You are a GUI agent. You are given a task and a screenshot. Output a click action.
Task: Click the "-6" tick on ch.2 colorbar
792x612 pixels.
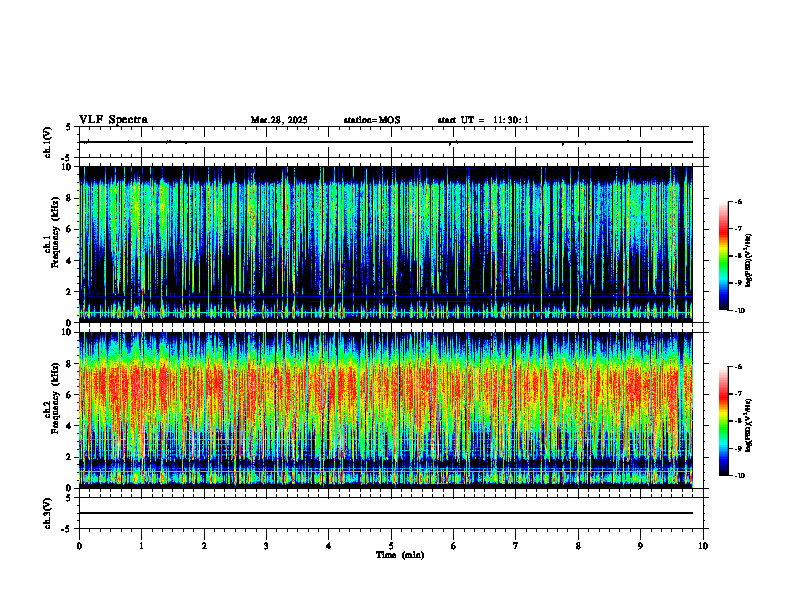click(x=739, y=367)
